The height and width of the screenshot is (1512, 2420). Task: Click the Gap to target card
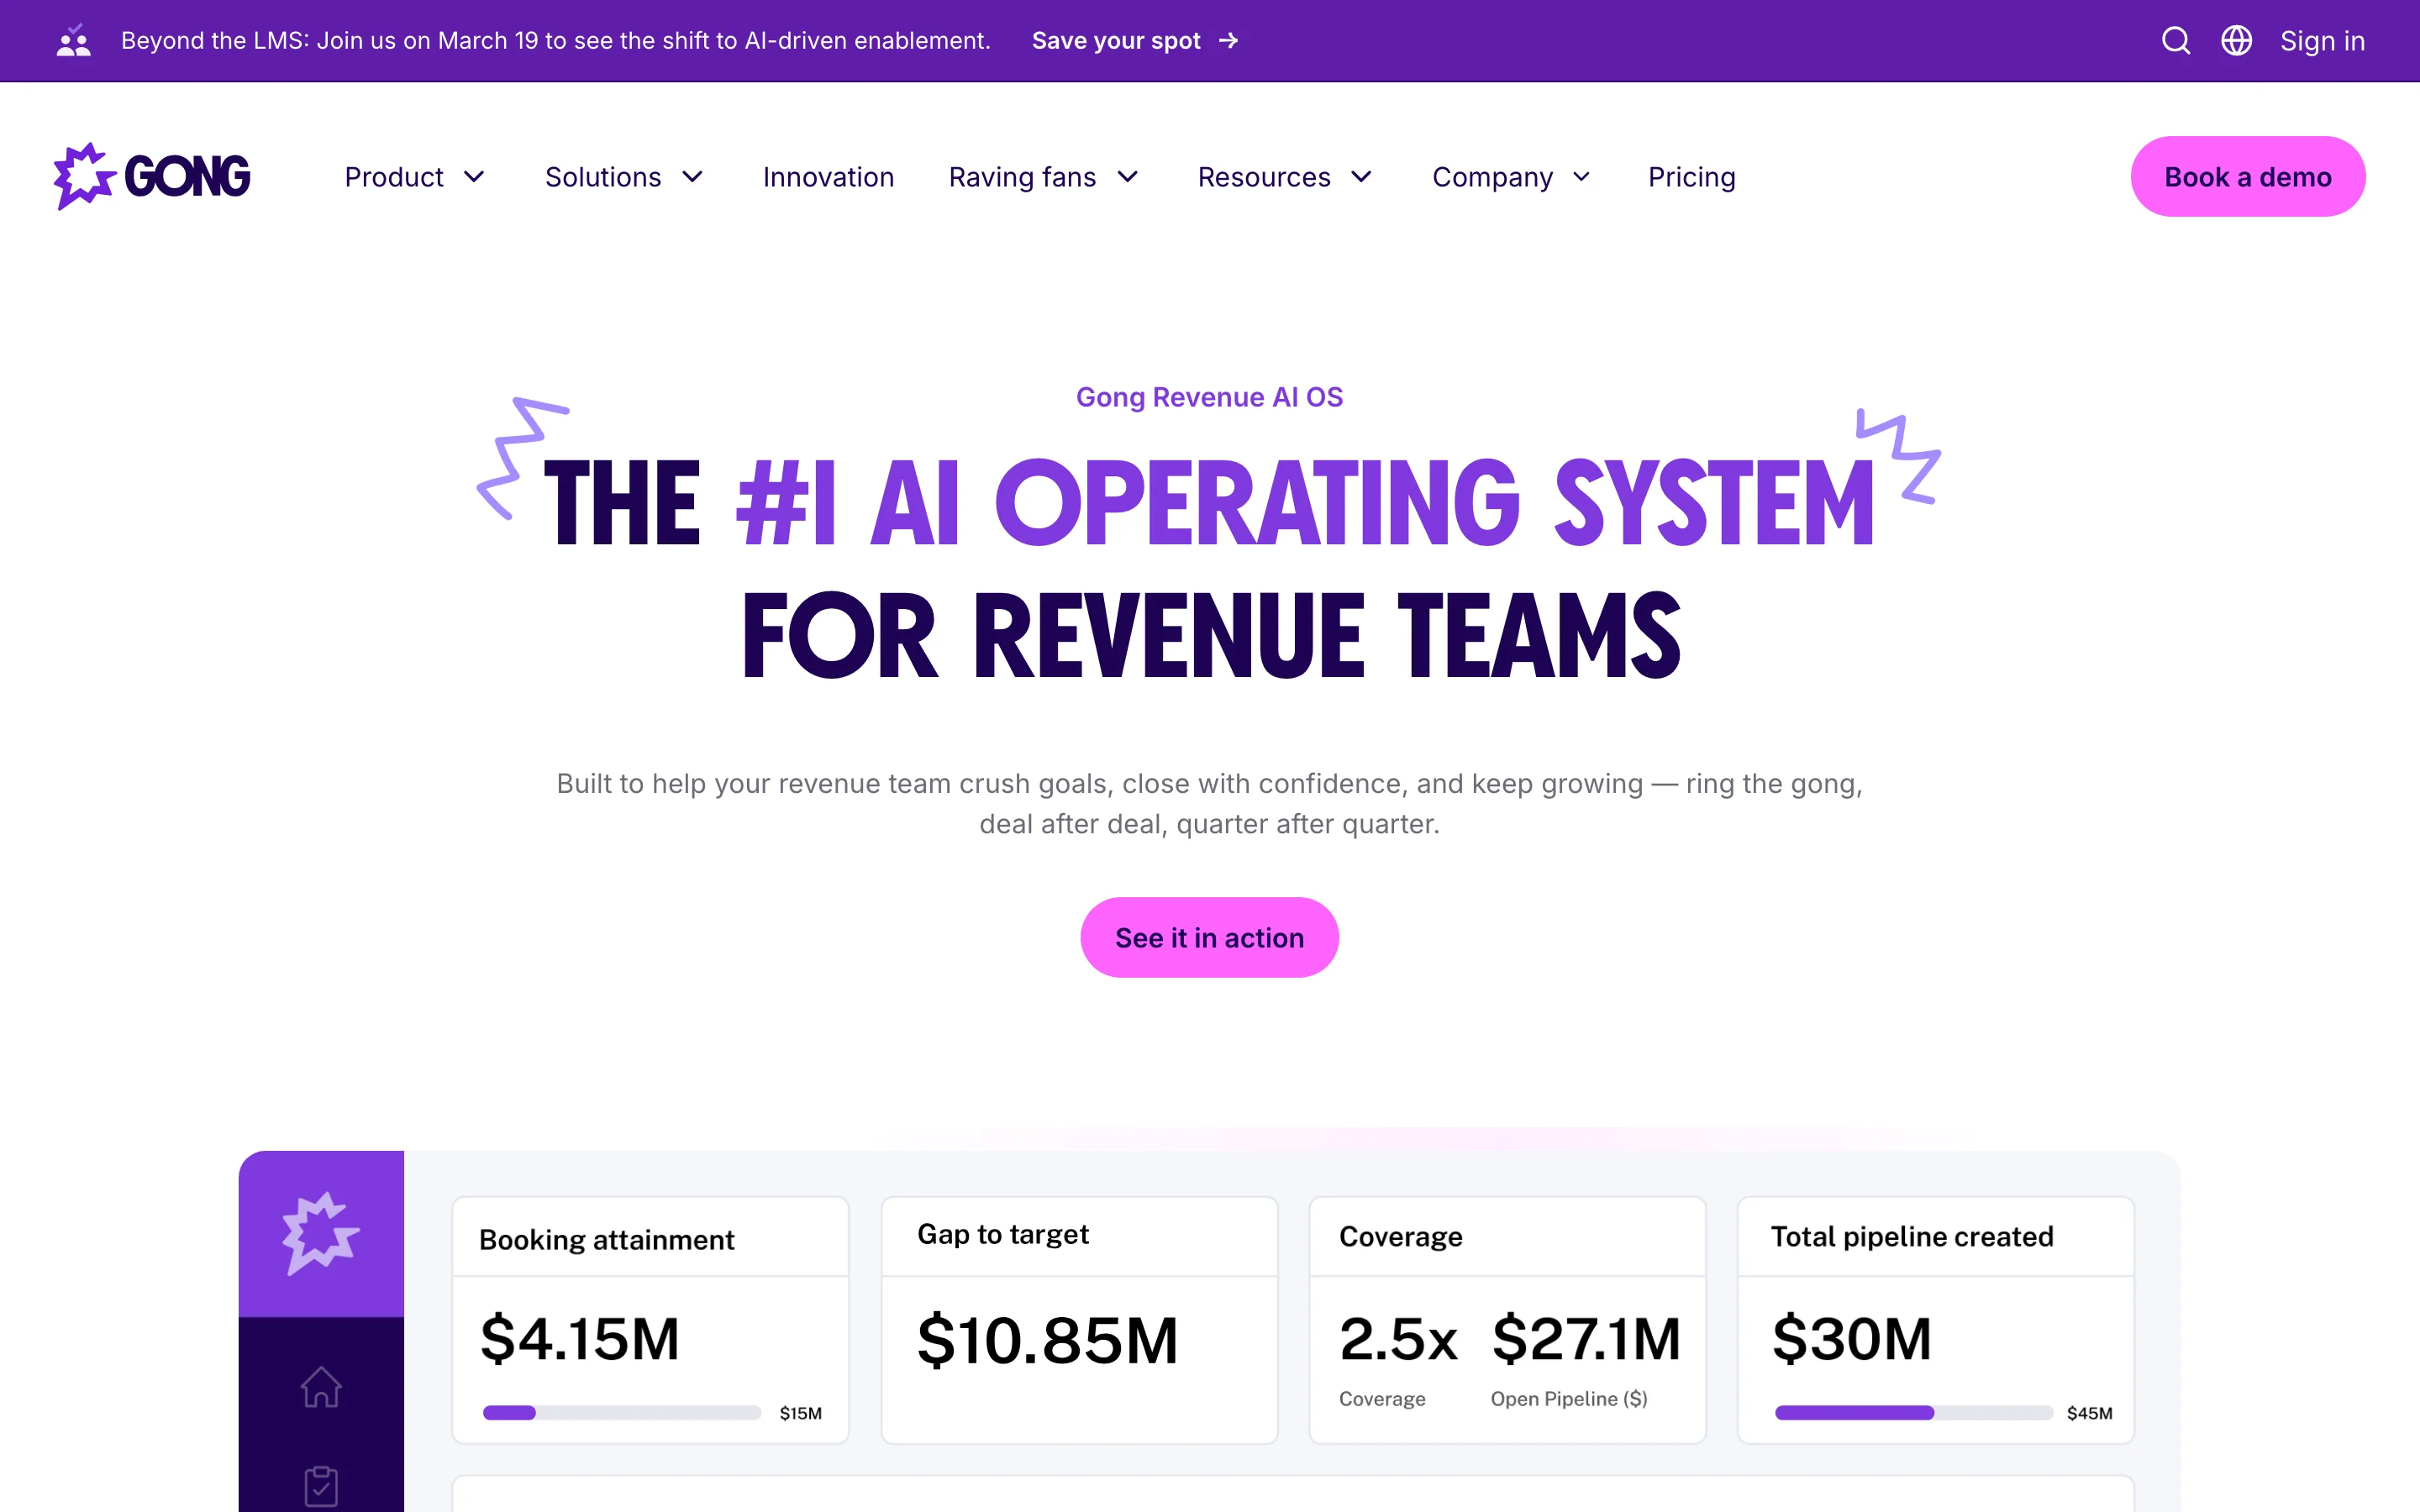coord(1079,1320)
